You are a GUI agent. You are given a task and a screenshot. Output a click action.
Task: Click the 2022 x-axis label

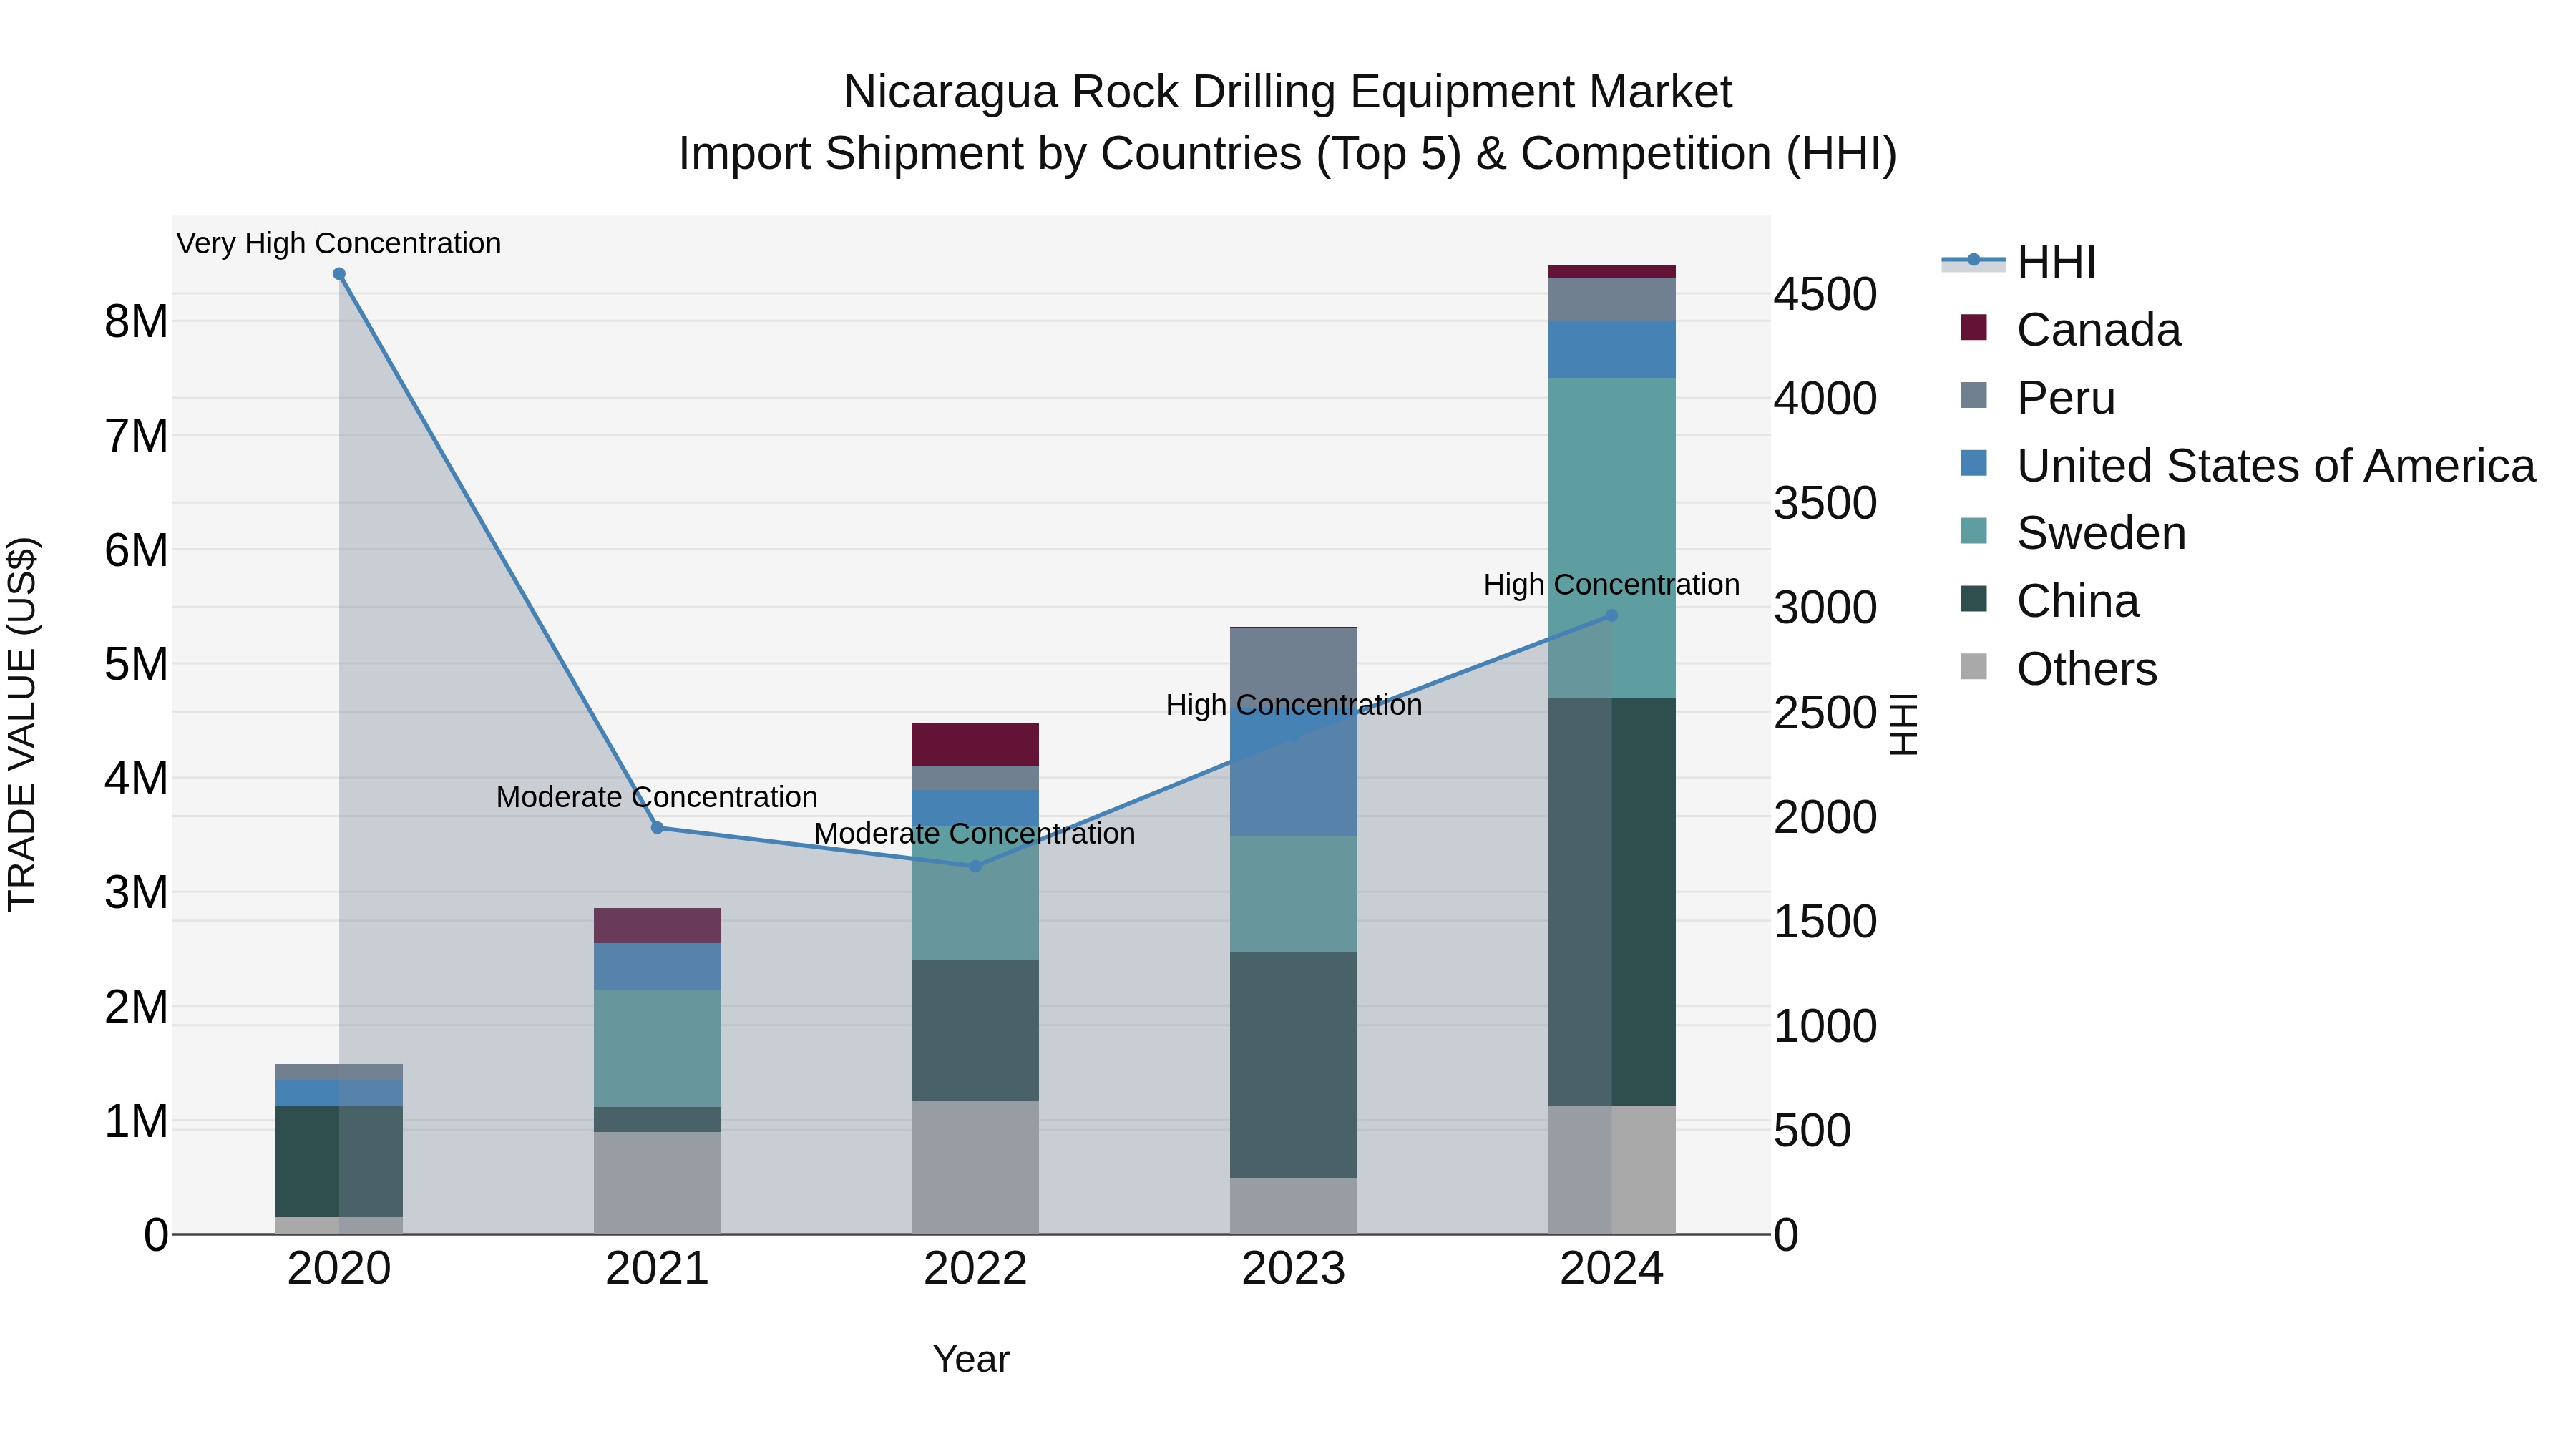pyautogui.click(x=975, y=1269)
